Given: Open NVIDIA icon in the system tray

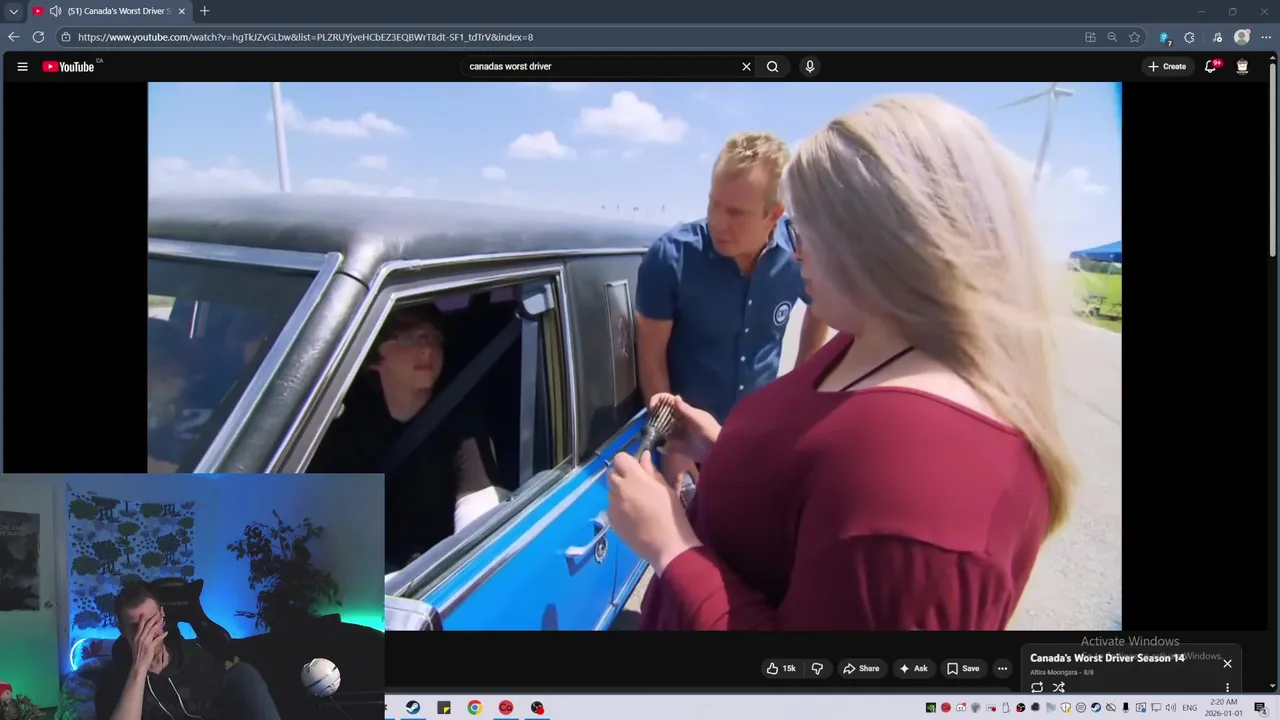Looking at the screenshot, I should tap(930, 708).
